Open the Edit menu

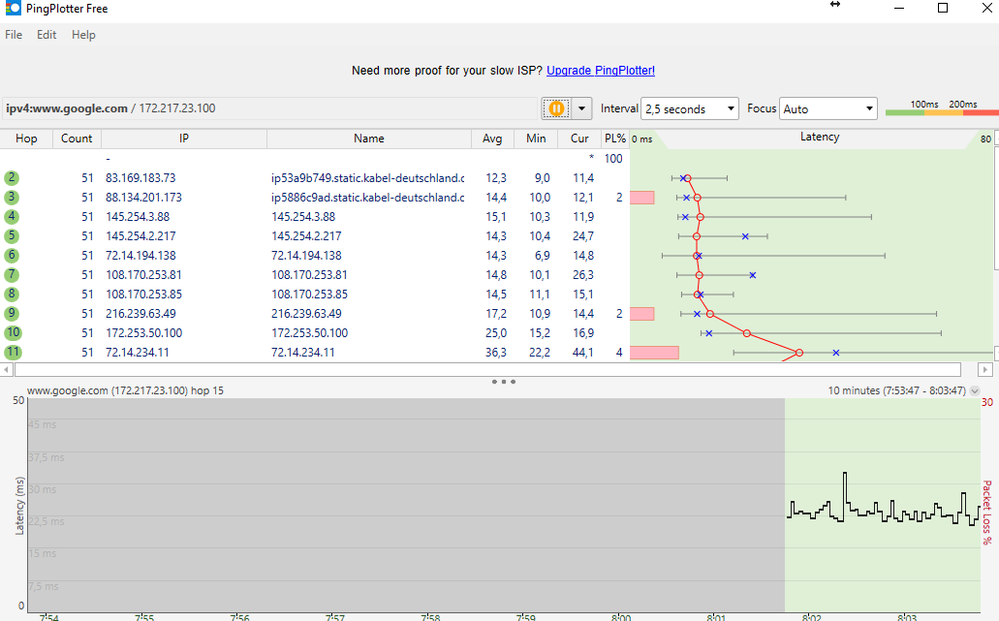(x=47, y=35)
